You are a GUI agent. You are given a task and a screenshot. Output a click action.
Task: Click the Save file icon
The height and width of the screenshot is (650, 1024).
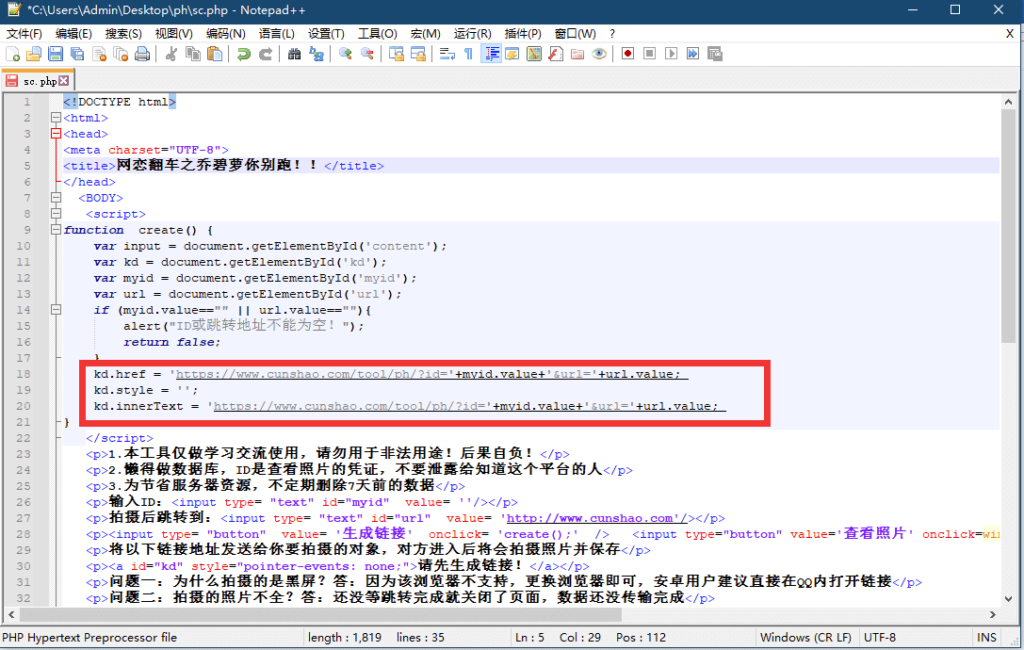56,54
